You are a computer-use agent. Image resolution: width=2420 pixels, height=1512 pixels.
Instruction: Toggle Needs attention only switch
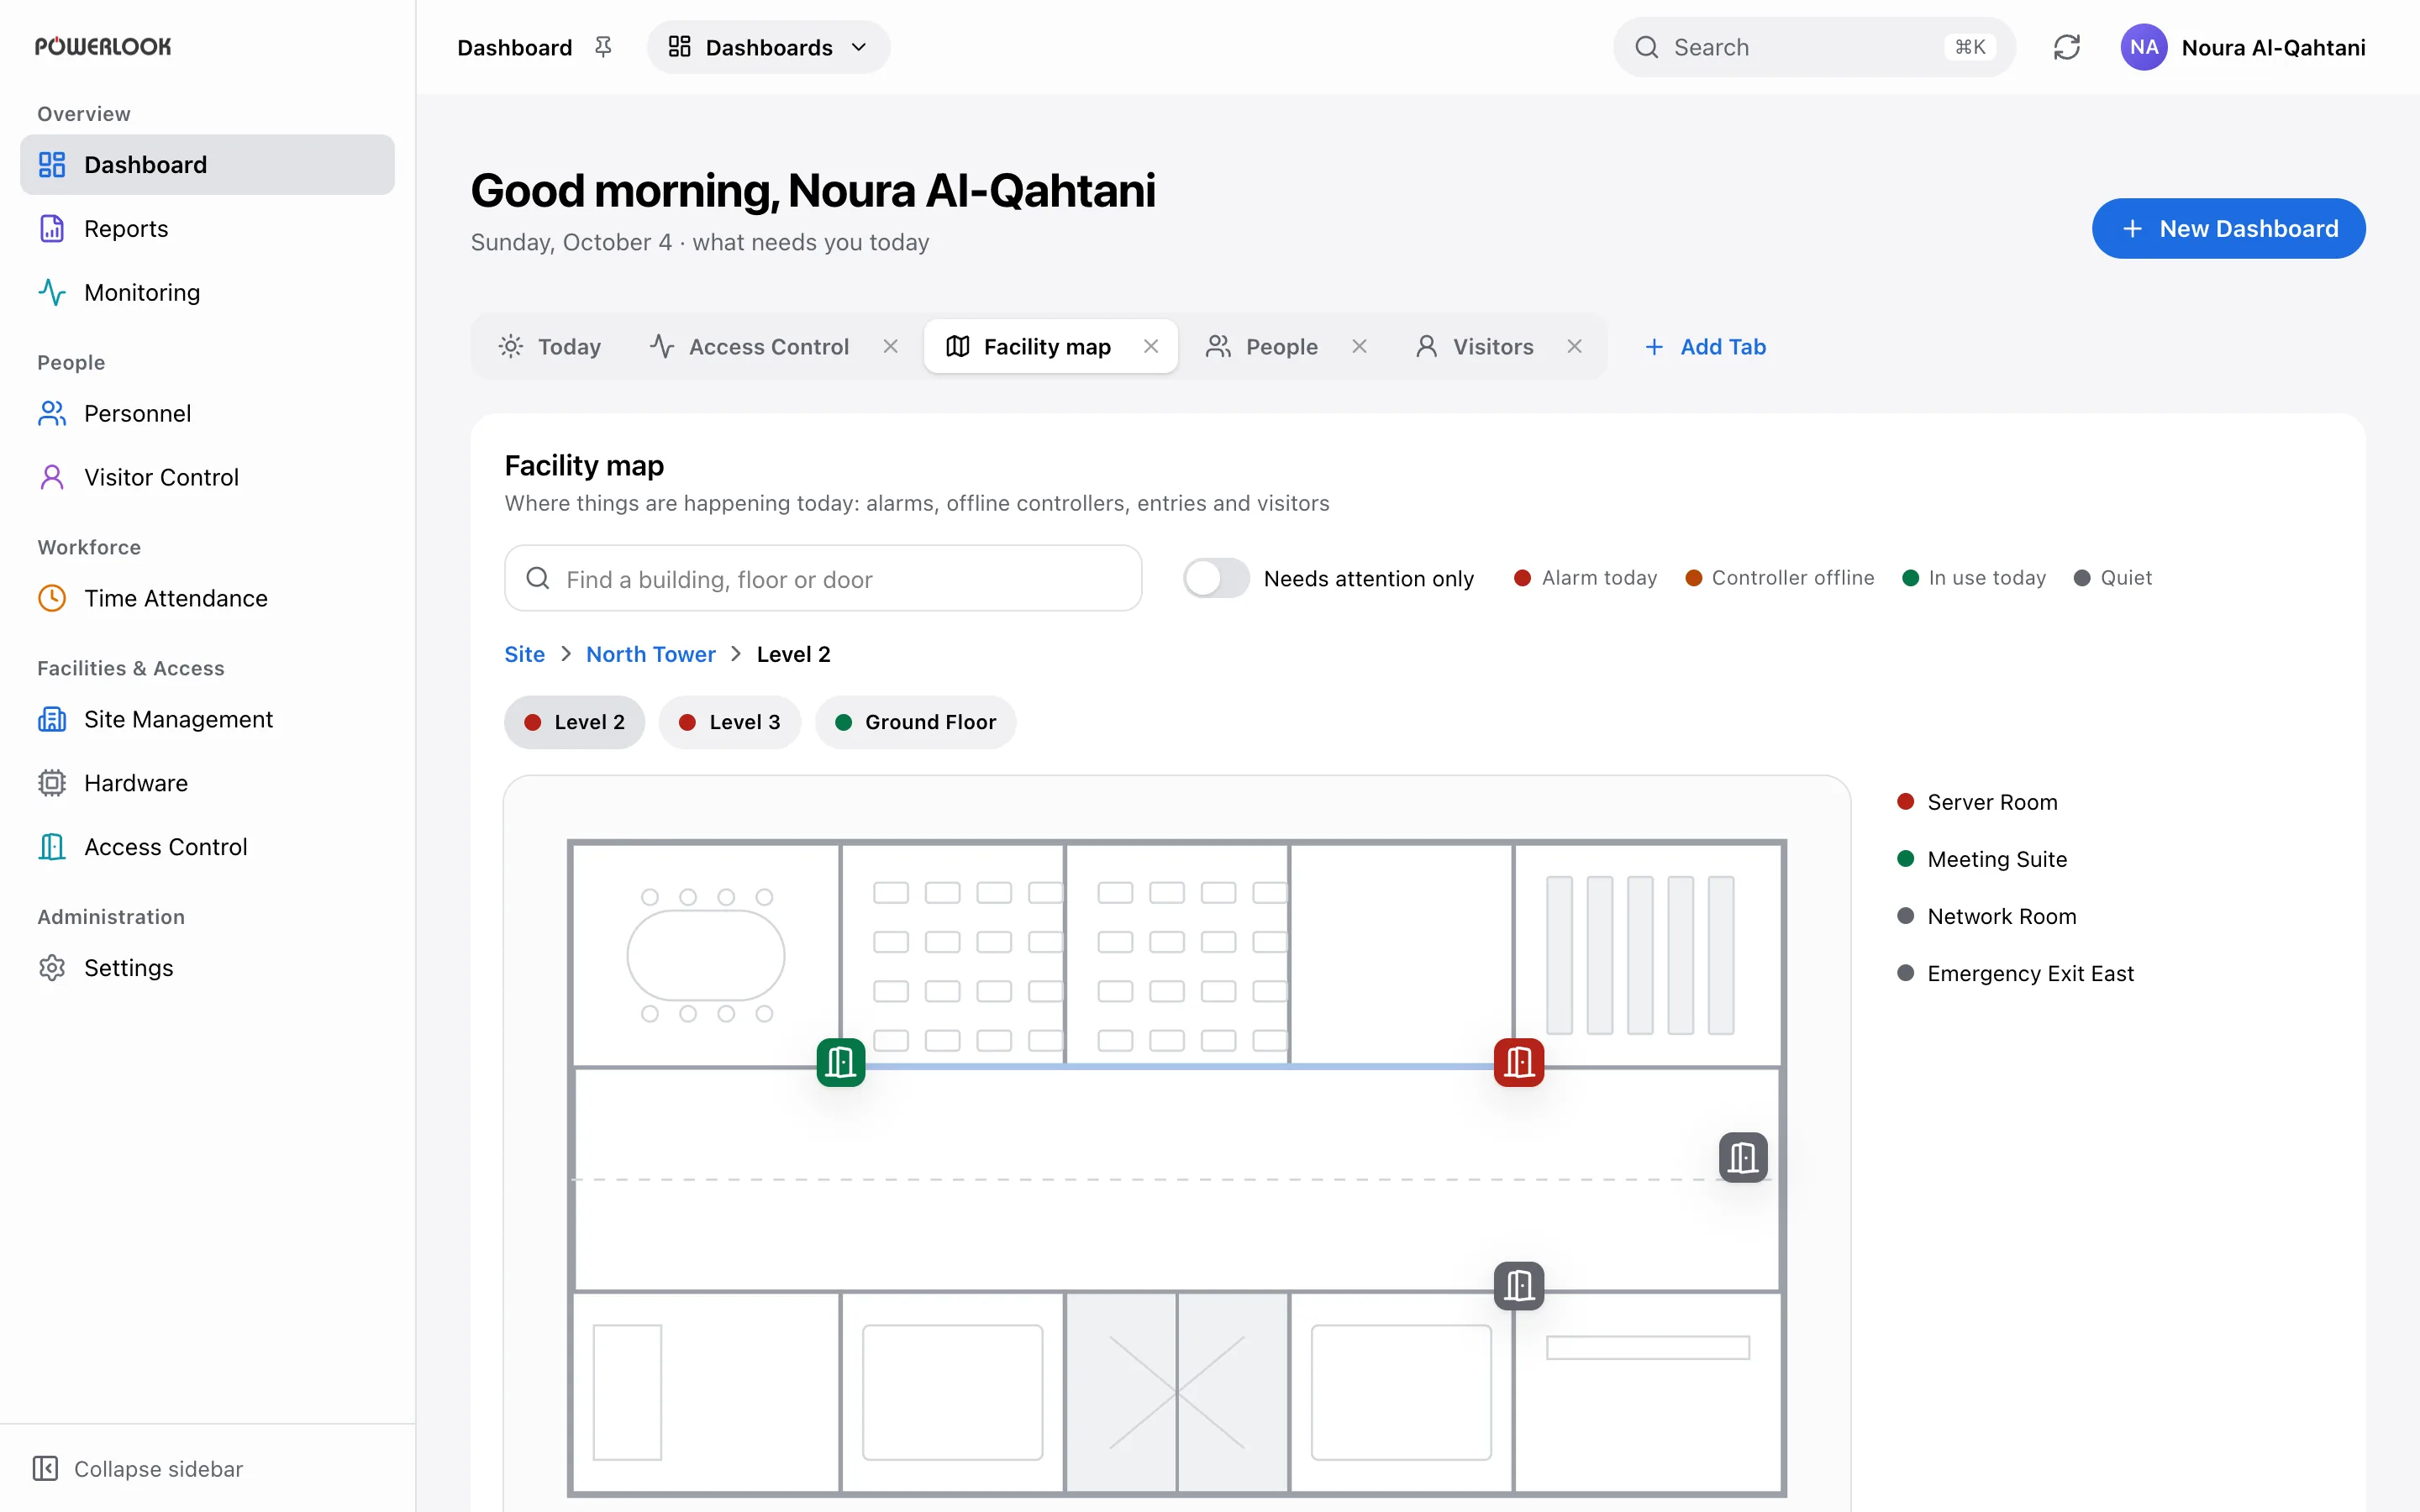tap(1216, 578)
